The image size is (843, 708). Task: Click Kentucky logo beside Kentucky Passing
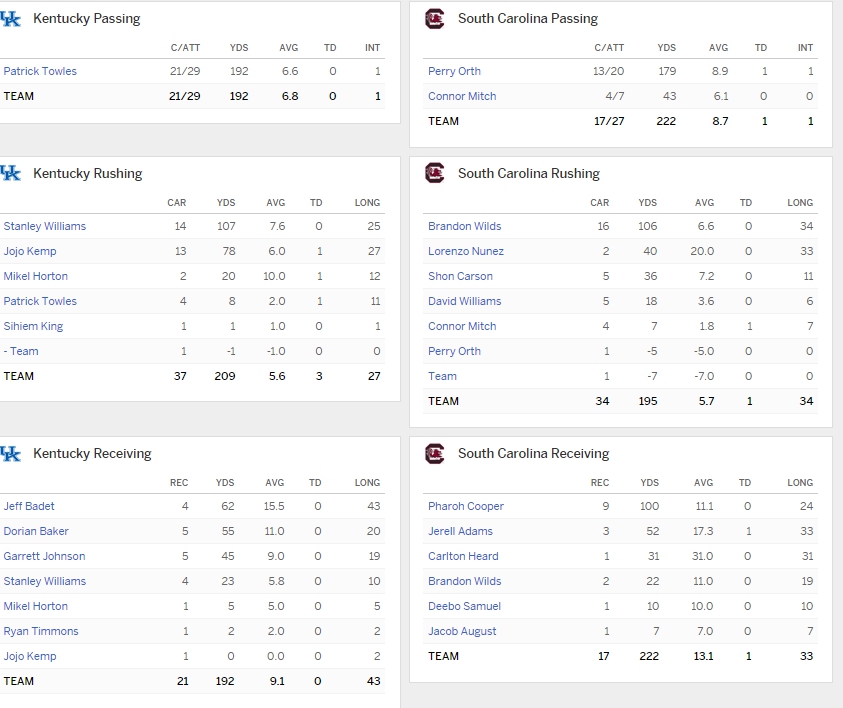click(x=11, y=18)
